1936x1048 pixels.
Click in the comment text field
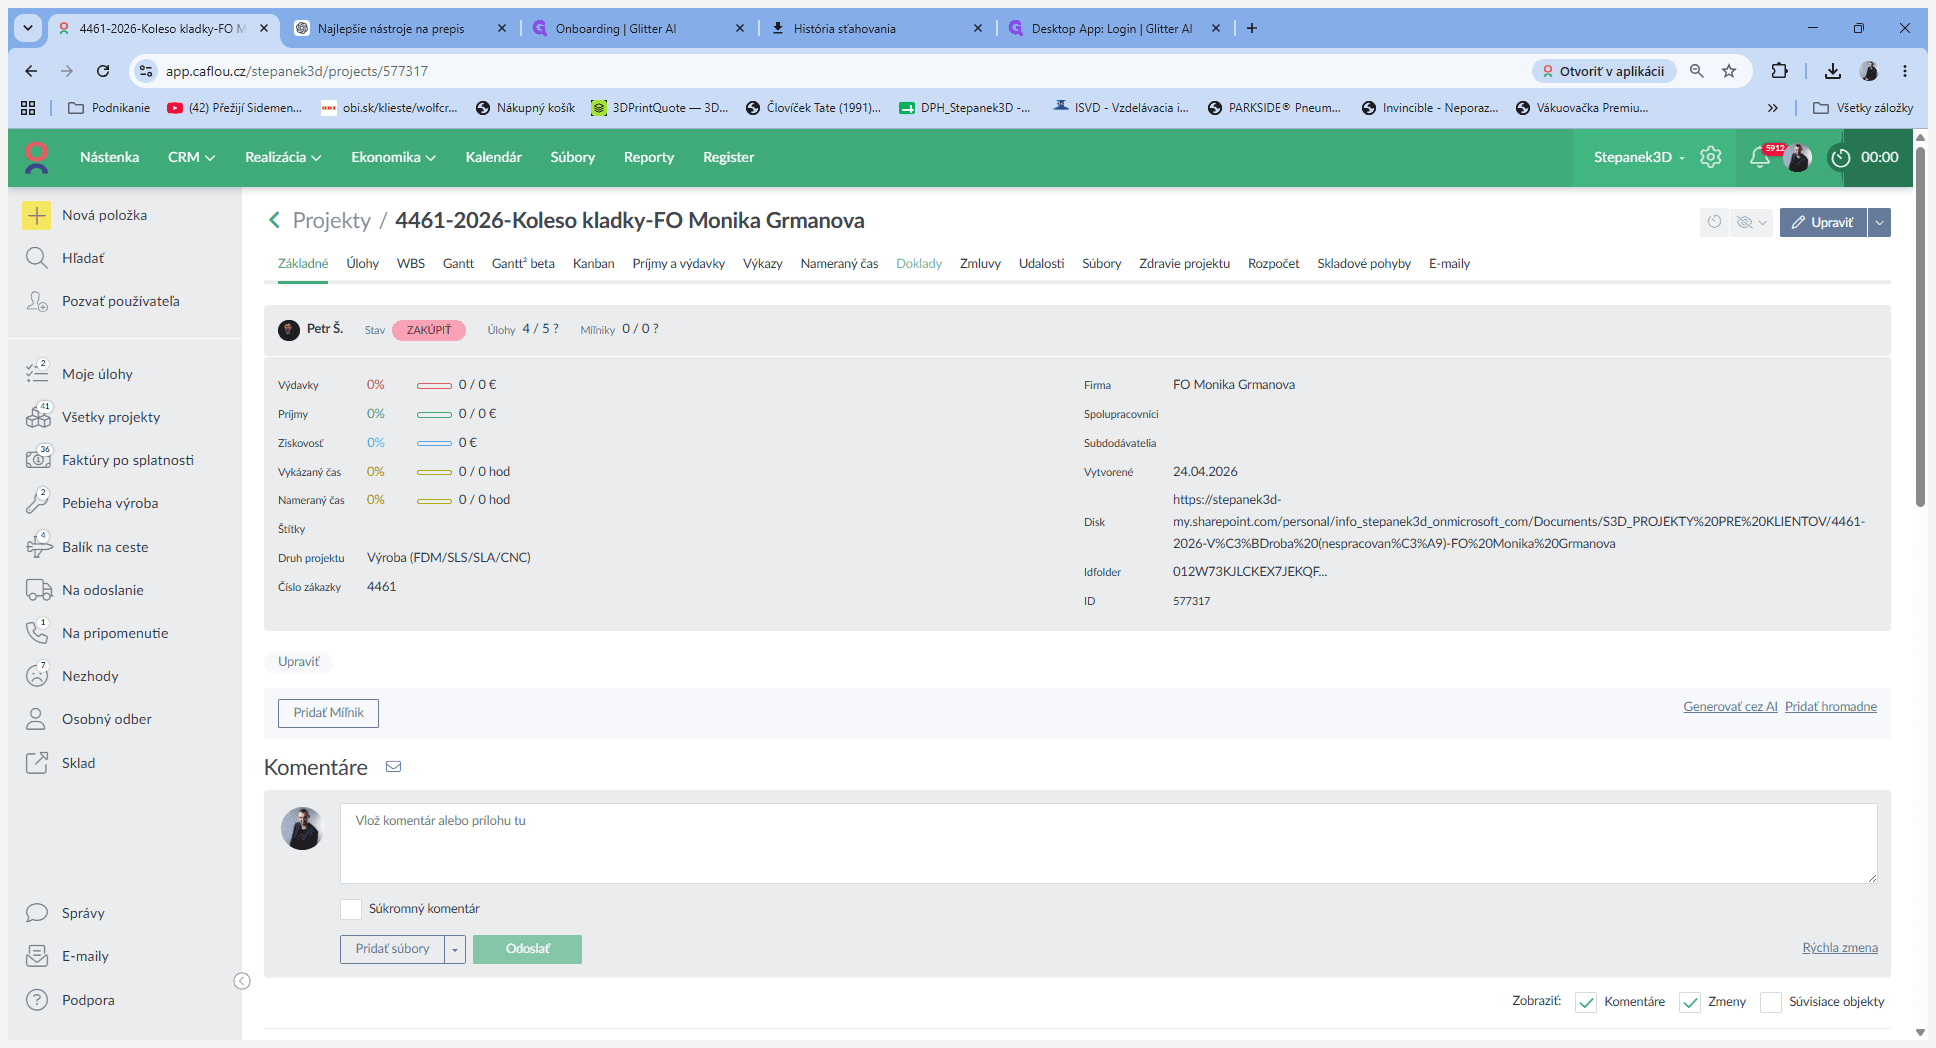[1108, 843]
